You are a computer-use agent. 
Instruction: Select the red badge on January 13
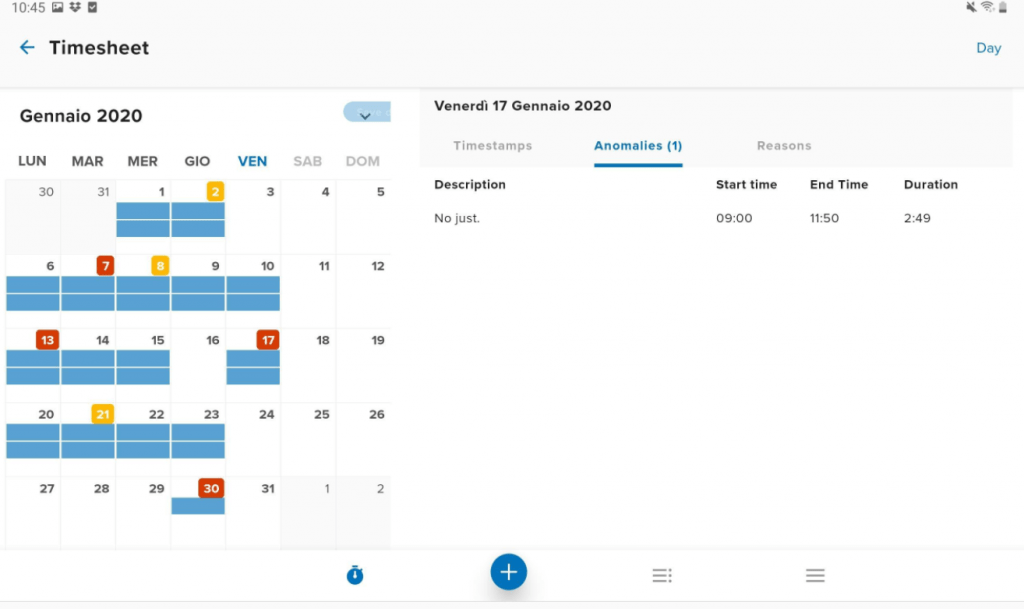47,340
